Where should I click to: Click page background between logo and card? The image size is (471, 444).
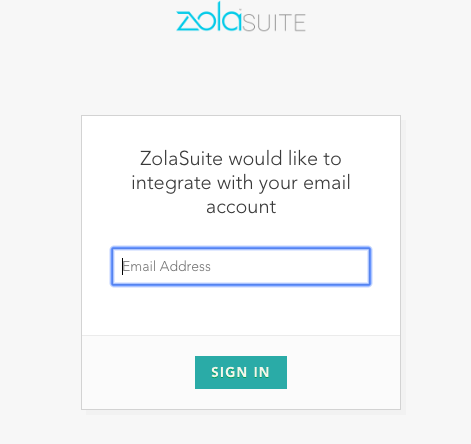click(x=241, y=73)
